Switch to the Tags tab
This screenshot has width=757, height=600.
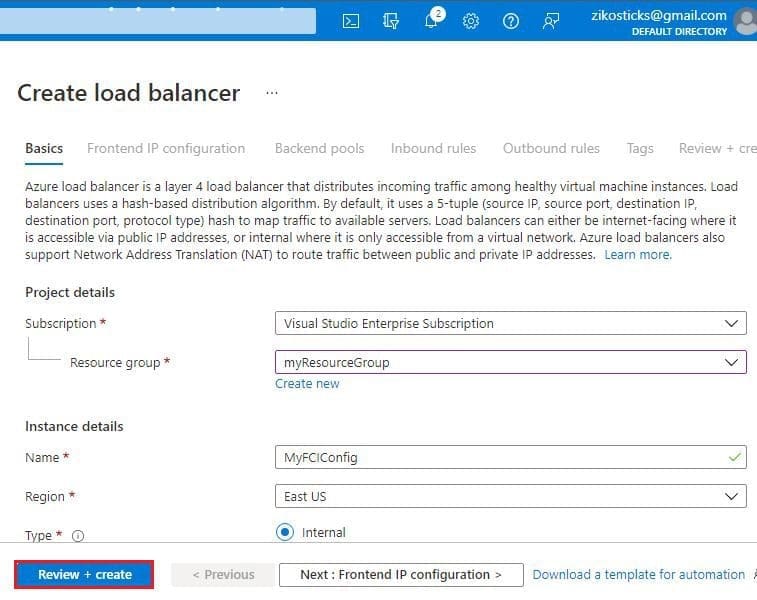640,149
